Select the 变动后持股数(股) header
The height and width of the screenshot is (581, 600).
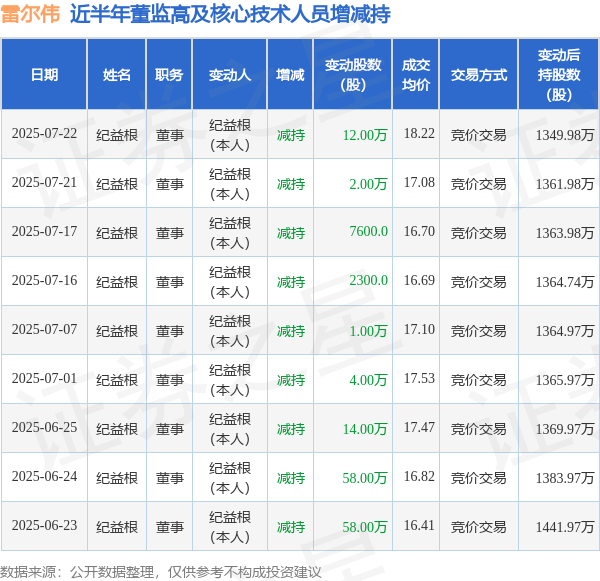pos(559,75)
